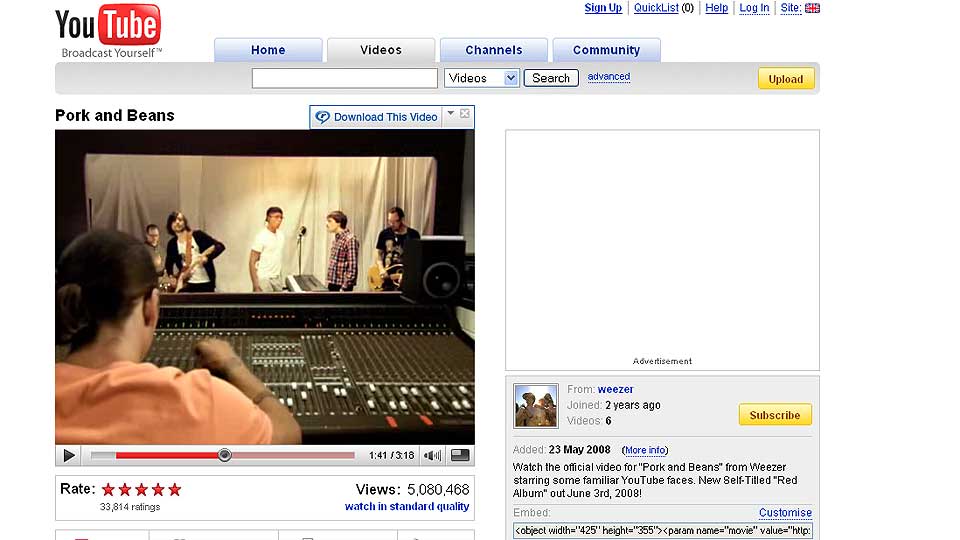Open the Customise embed link
The width and height of the screenshot is (960, 540).
tap(786, 512)
